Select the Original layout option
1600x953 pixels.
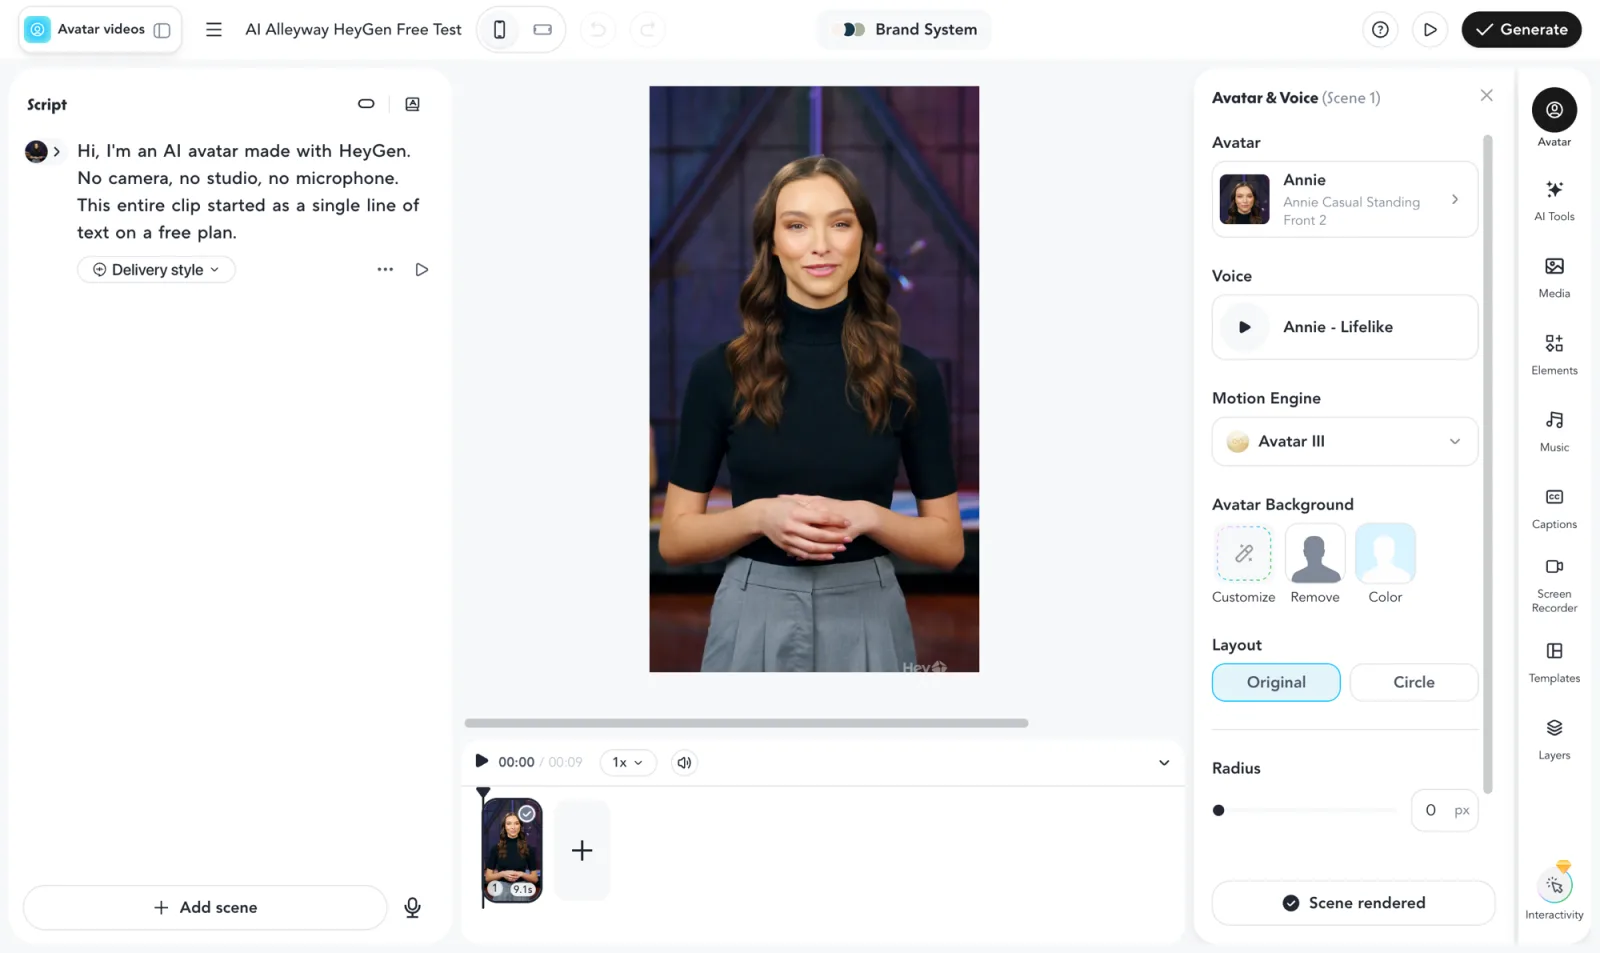point(1276,682)
